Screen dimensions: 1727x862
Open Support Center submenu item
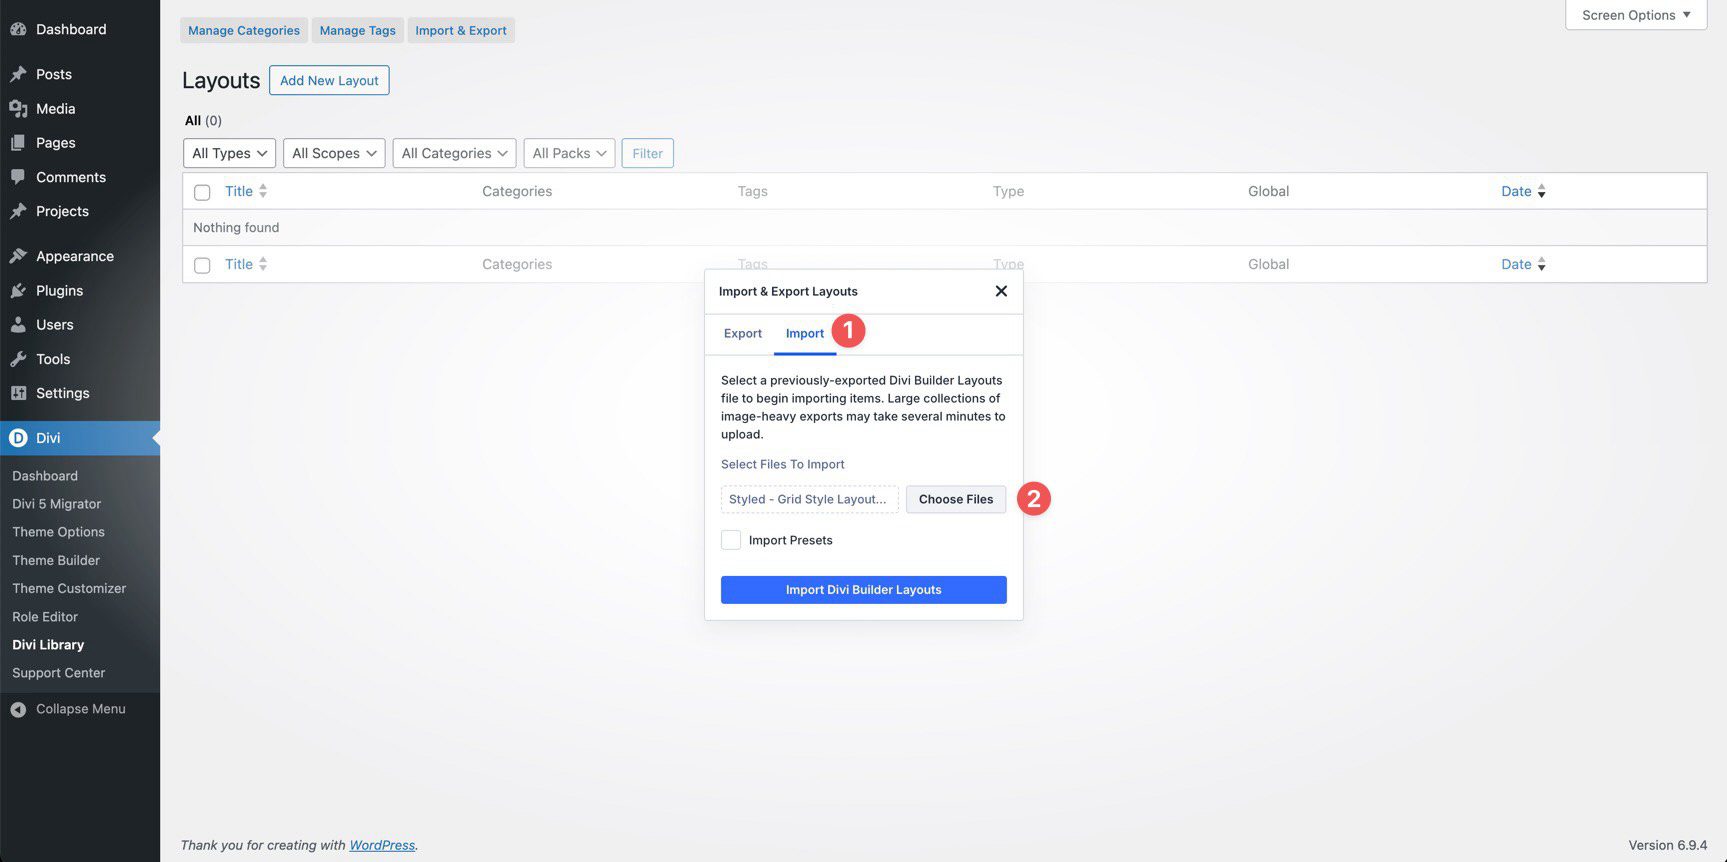(58, 673)
